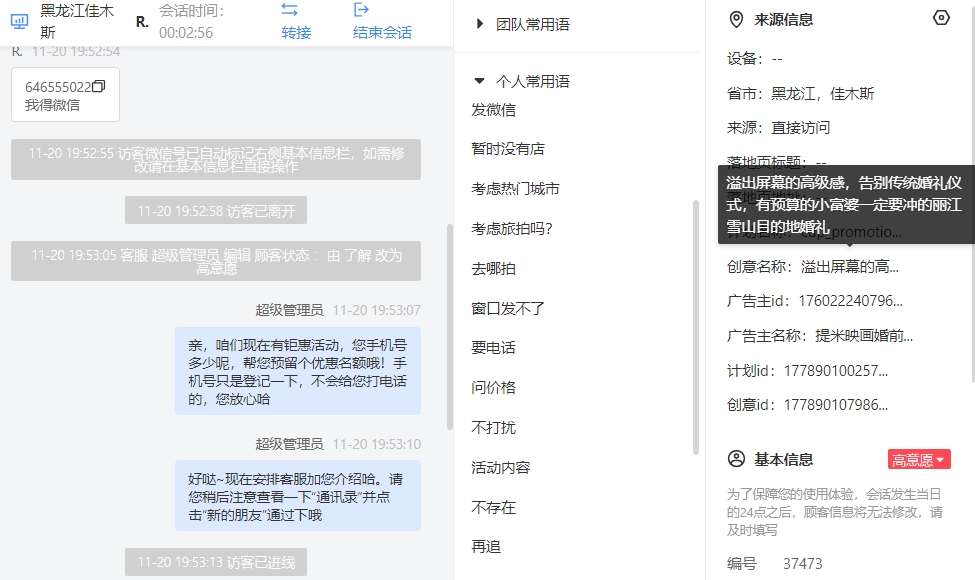
Task: Select the quick phrase 要电话
Action: coord(494,348)
